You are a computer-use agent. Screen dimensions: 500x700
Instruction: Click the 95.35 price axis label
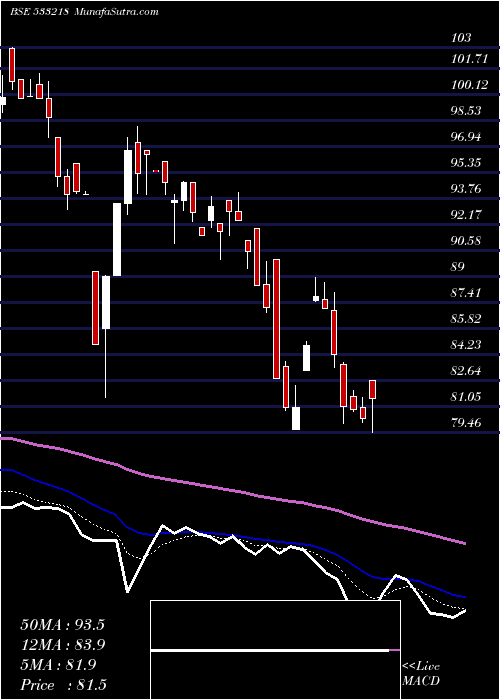tap(467, 162)
